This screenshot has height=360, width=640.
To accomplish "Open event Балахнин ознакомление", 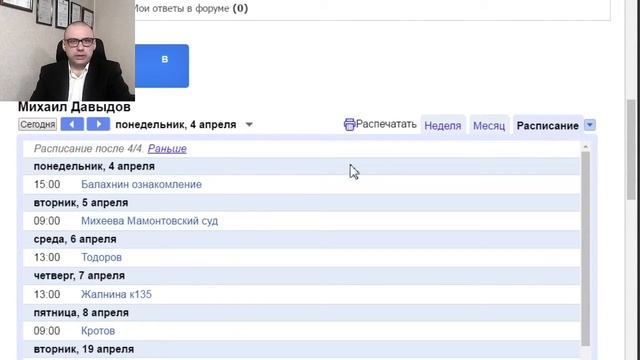I will pyautogui.click(x=141, y=184).
